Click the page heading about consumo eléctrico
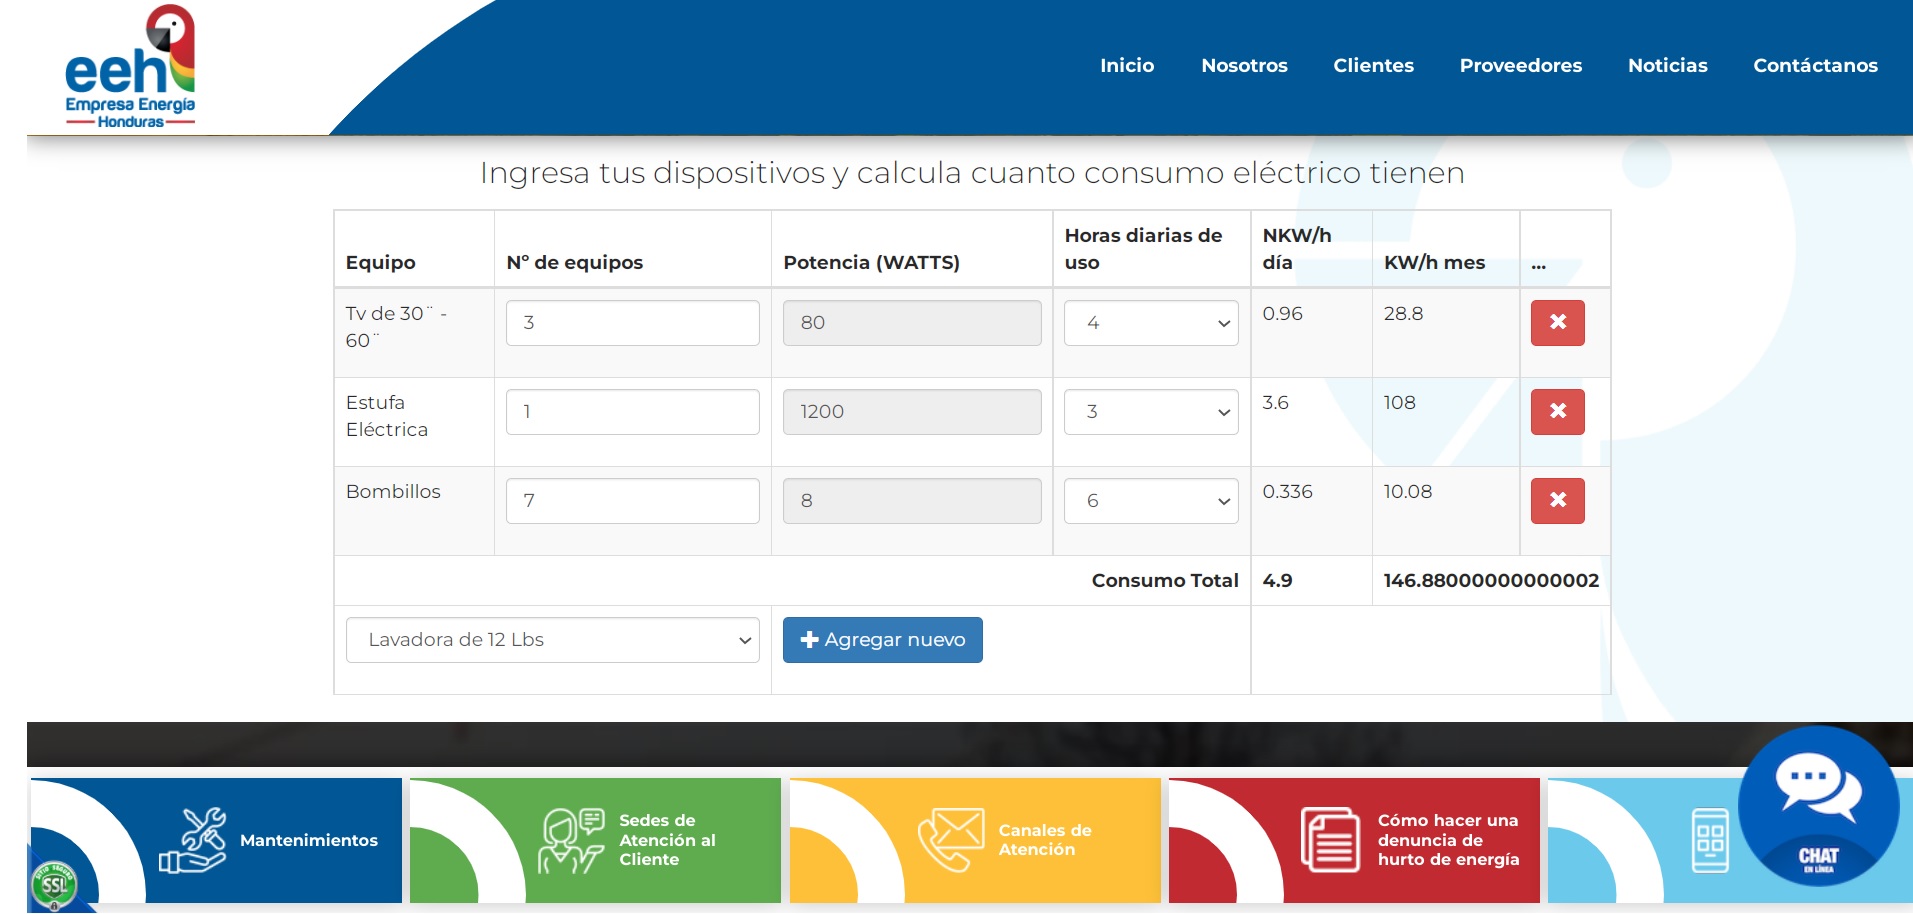 pyautogui.click(x=972, y=173)
